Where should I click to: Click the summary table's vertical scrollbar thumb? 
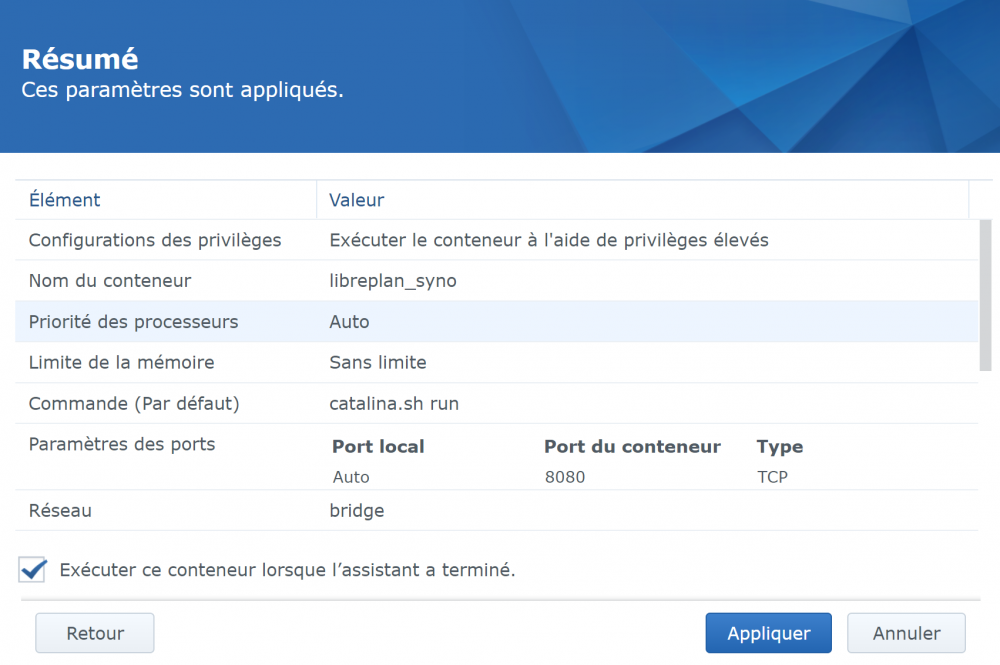pos(985,296)
